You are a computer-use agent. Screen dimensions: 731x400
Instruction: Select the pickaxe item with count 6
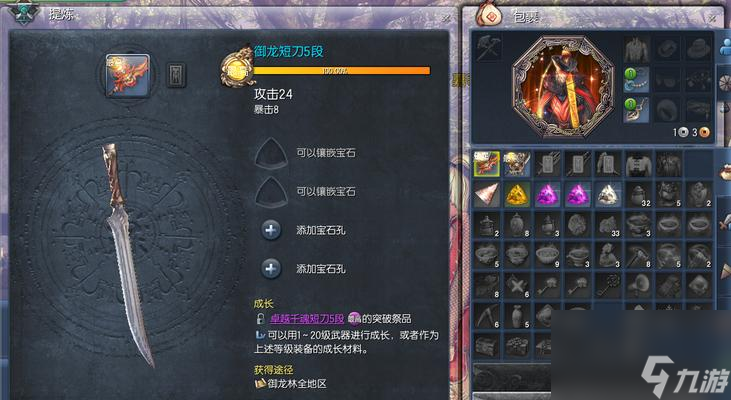point(487,316)
